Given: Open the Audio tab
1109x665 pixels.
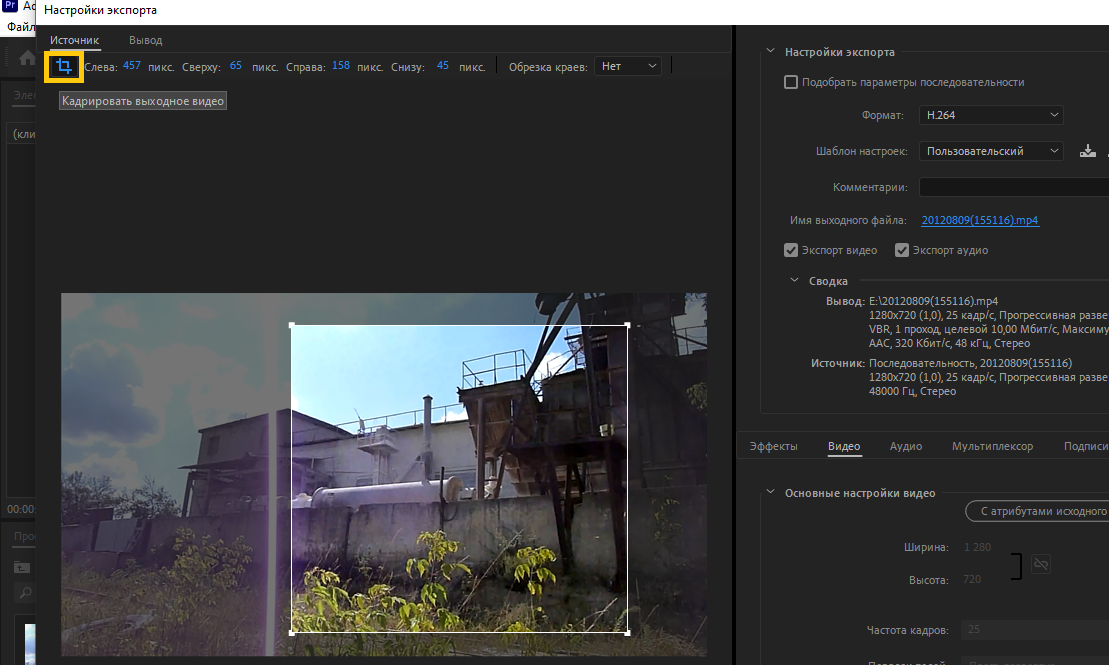Looking at the screenshot, I should [x=906, y=446].
